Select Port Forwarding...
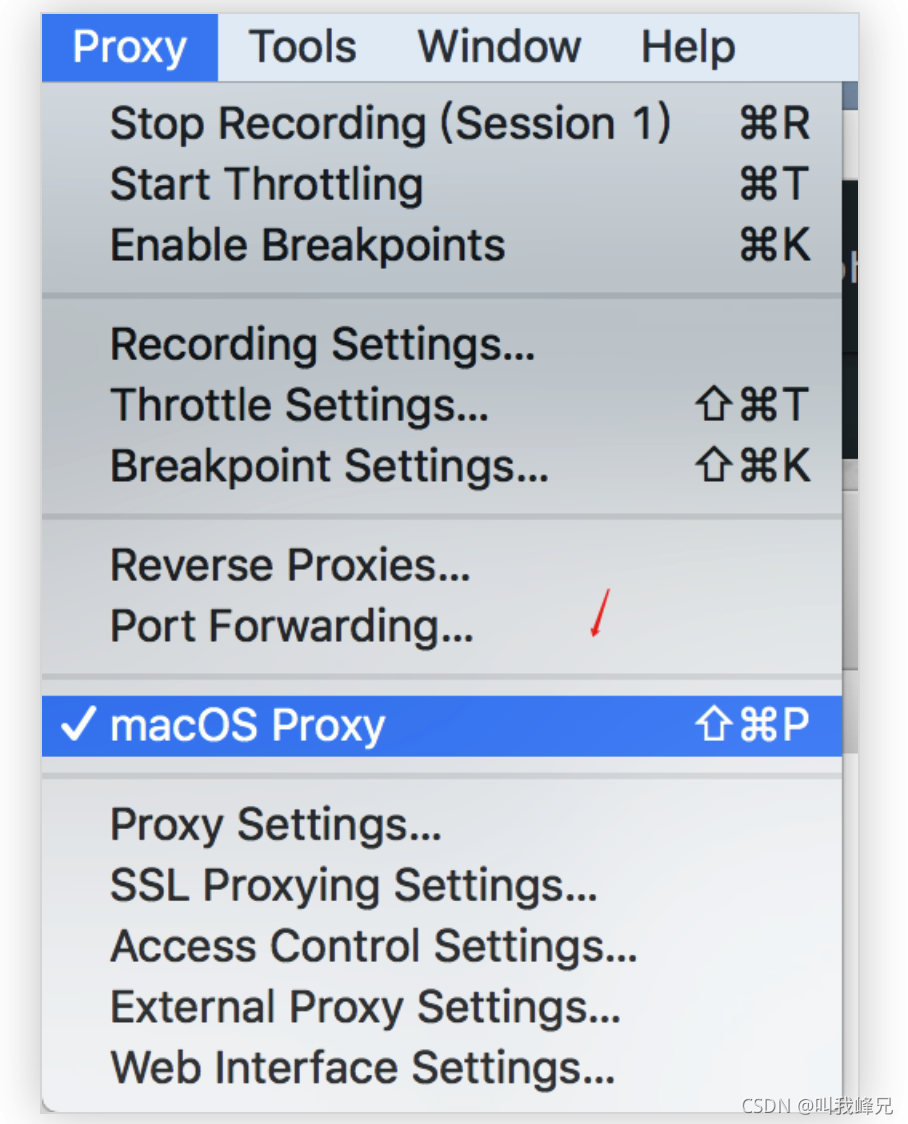 [292, 627]
